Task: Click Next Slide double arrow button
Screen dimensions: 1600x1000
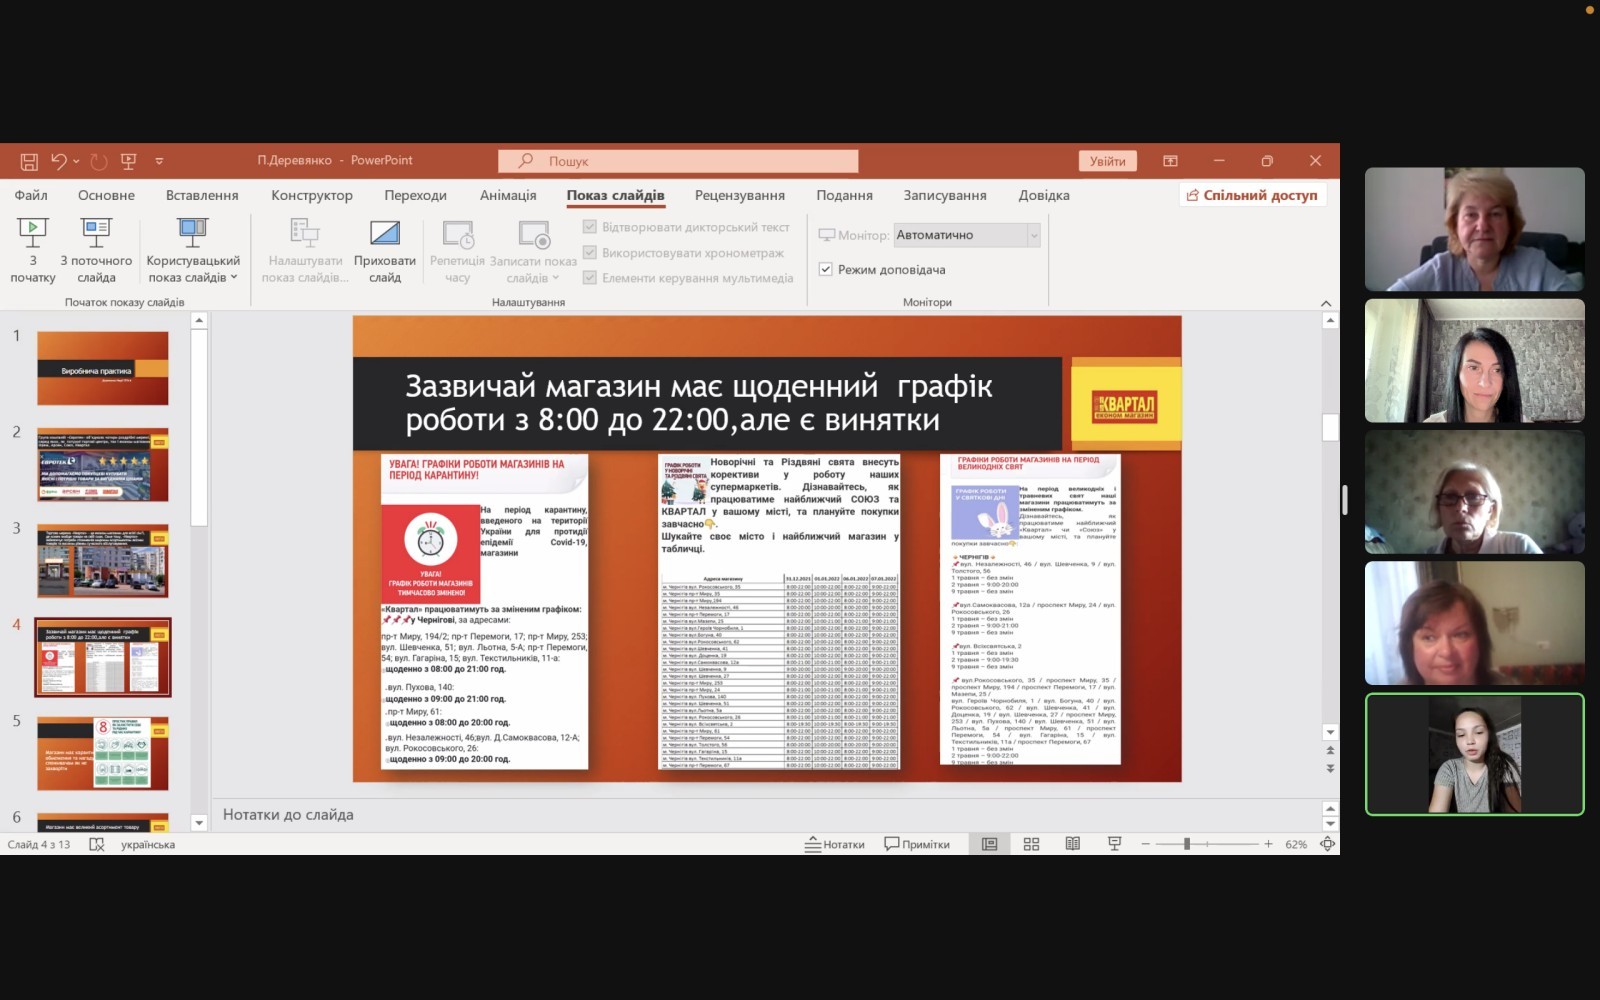Action: pyautogui.click(x=1330, y=768)
